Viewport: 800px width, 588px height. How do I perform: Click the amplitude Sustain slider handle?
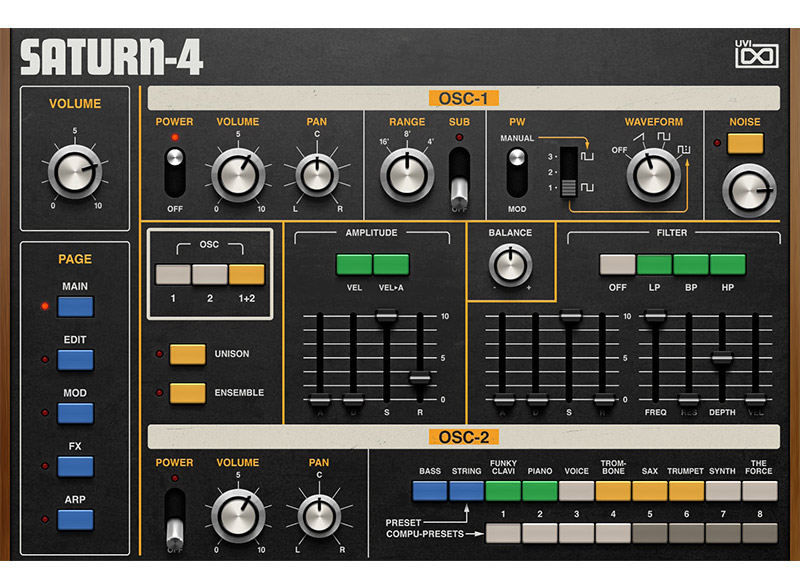[387, 316]
